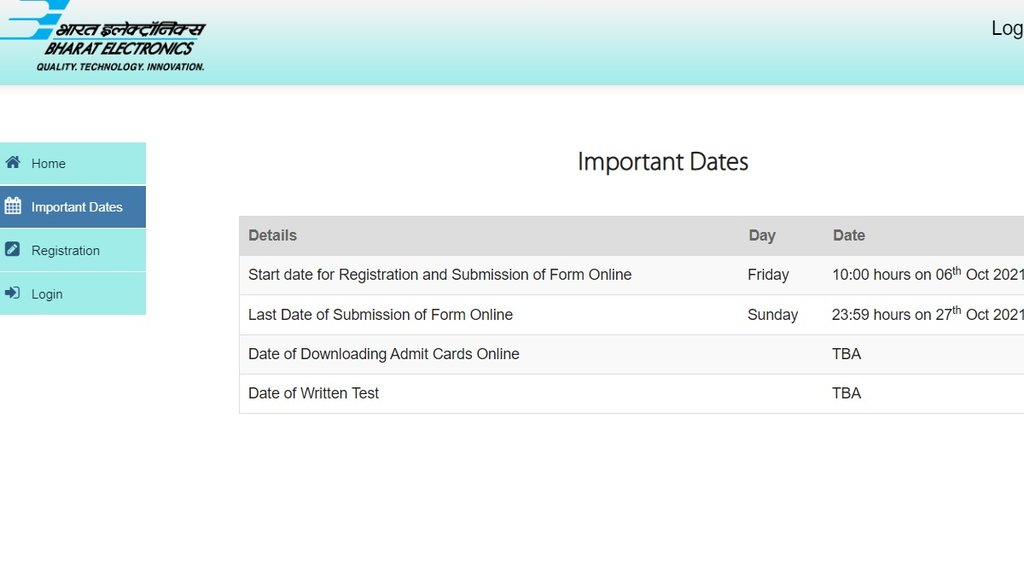The height and width of the screenshot is (569, 1024).
Task: Click the house icon beside Home
Action: point(13,163)
